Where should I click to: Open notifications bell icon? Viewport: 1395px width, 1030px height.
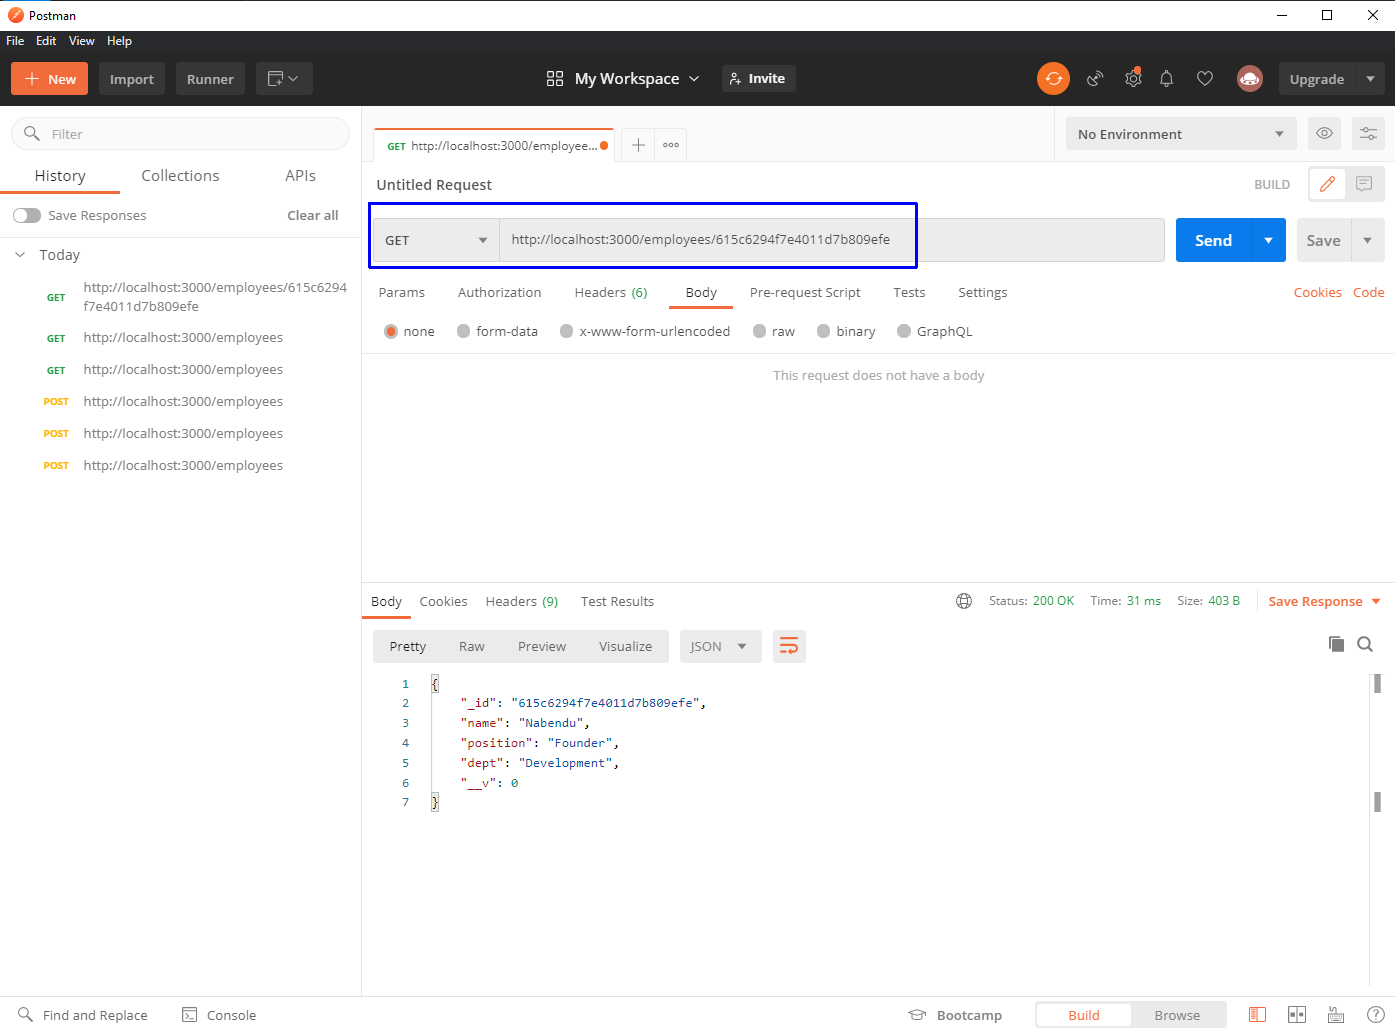(1166, 79)
